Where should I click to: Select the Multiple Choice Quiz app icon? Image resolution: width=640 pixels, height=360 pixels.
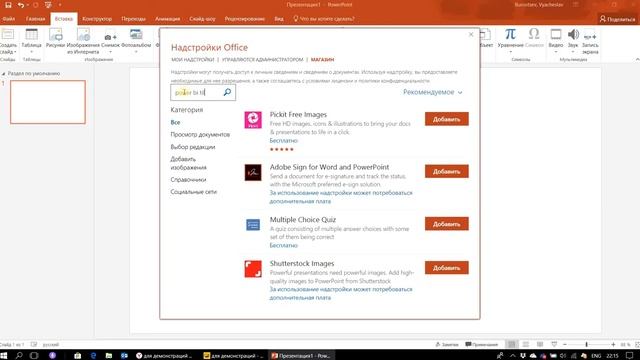[x=253, y=225]
